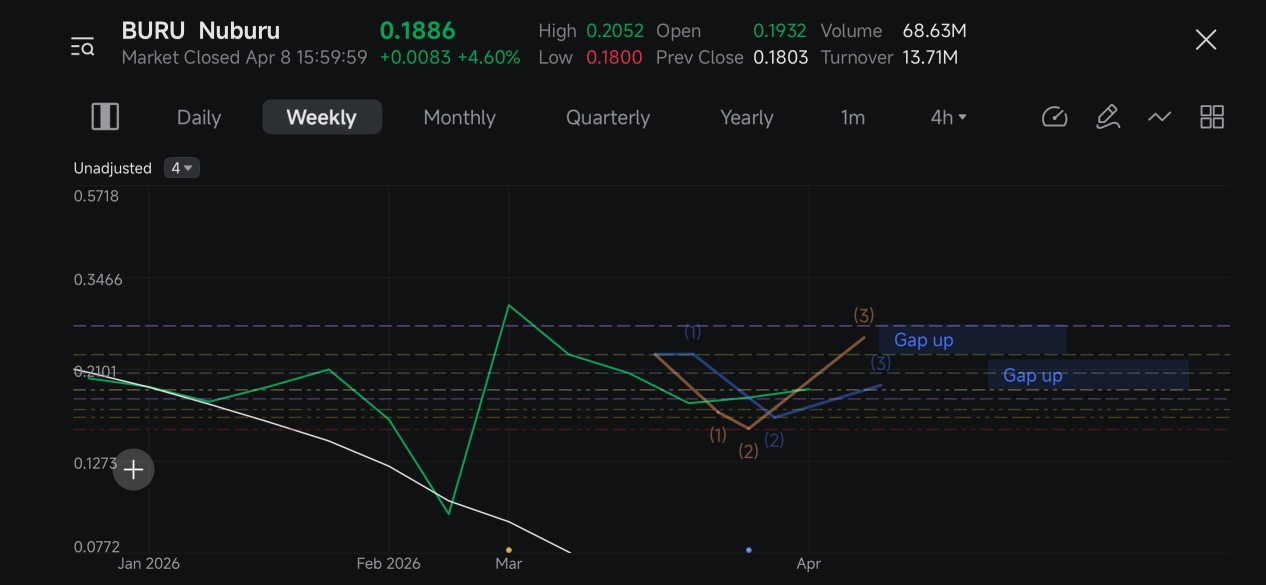Click the High value 0.2052
The height and width of the screenshot is (585, 1266).
615,31
